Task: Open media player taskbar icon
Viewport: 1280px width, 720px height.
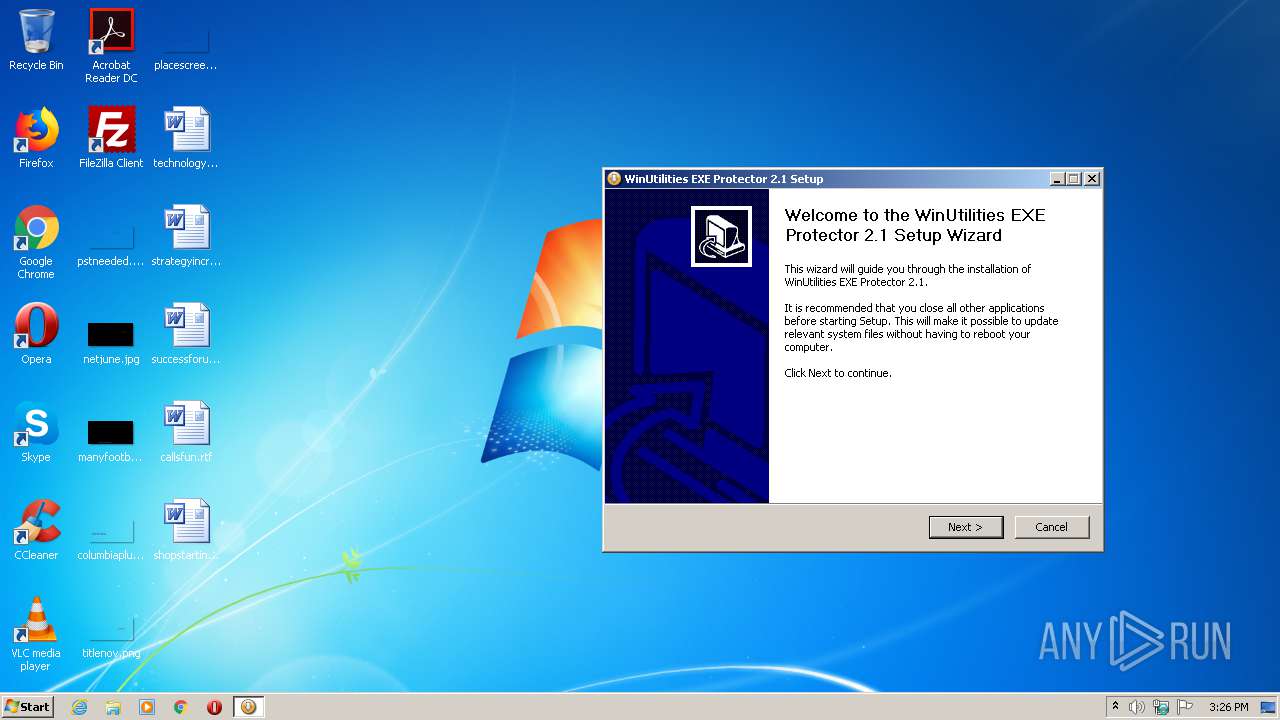Action: coord(147,707)
